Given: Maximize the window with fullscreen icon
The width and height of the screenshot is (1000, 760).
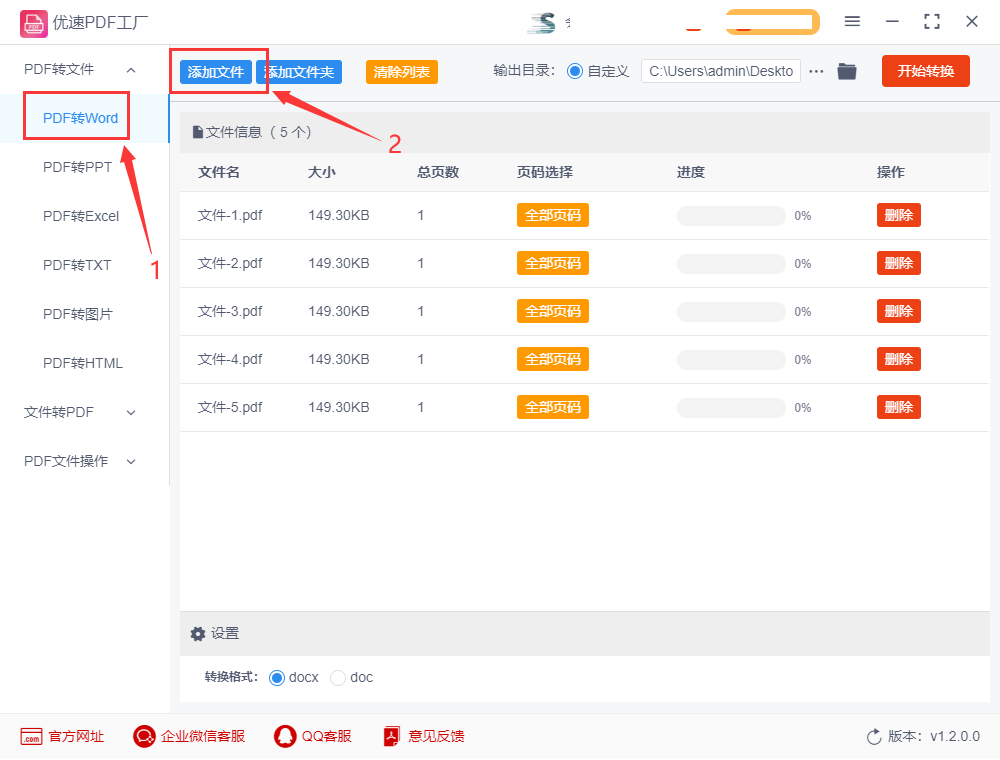Looking at the screenshot, I should [x=932, y=22].
